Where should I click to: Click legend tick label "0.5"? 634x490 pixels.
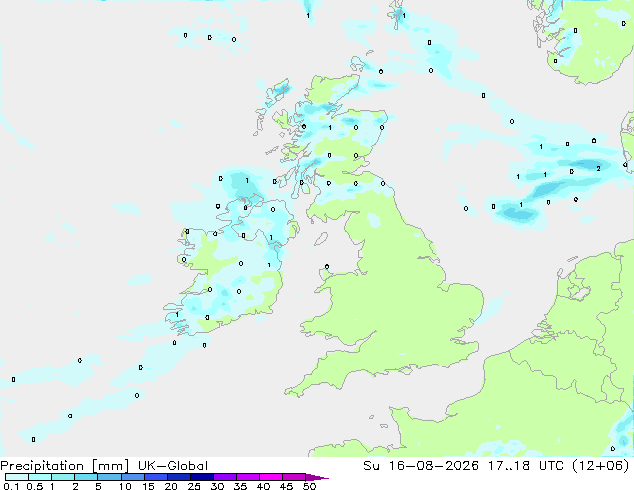34,486
